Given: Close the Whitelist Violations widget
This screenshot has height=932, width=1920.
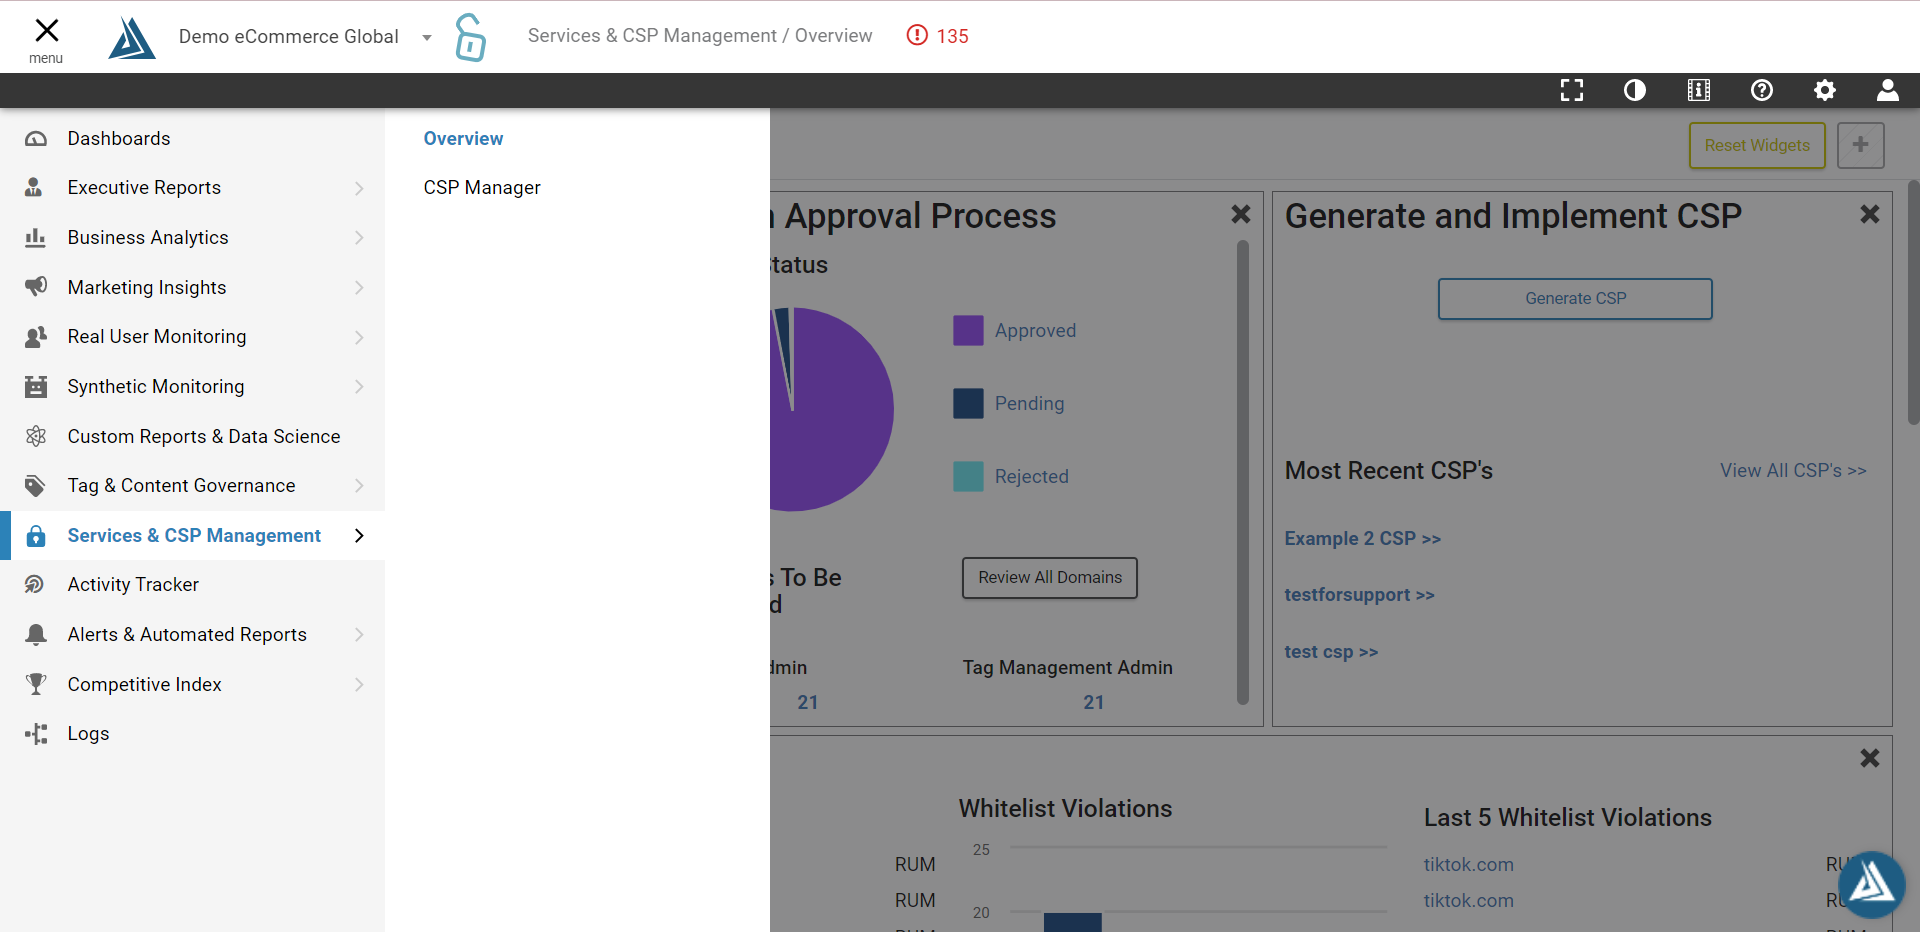Looking at the screenshot, I should tap(1870, 758).
